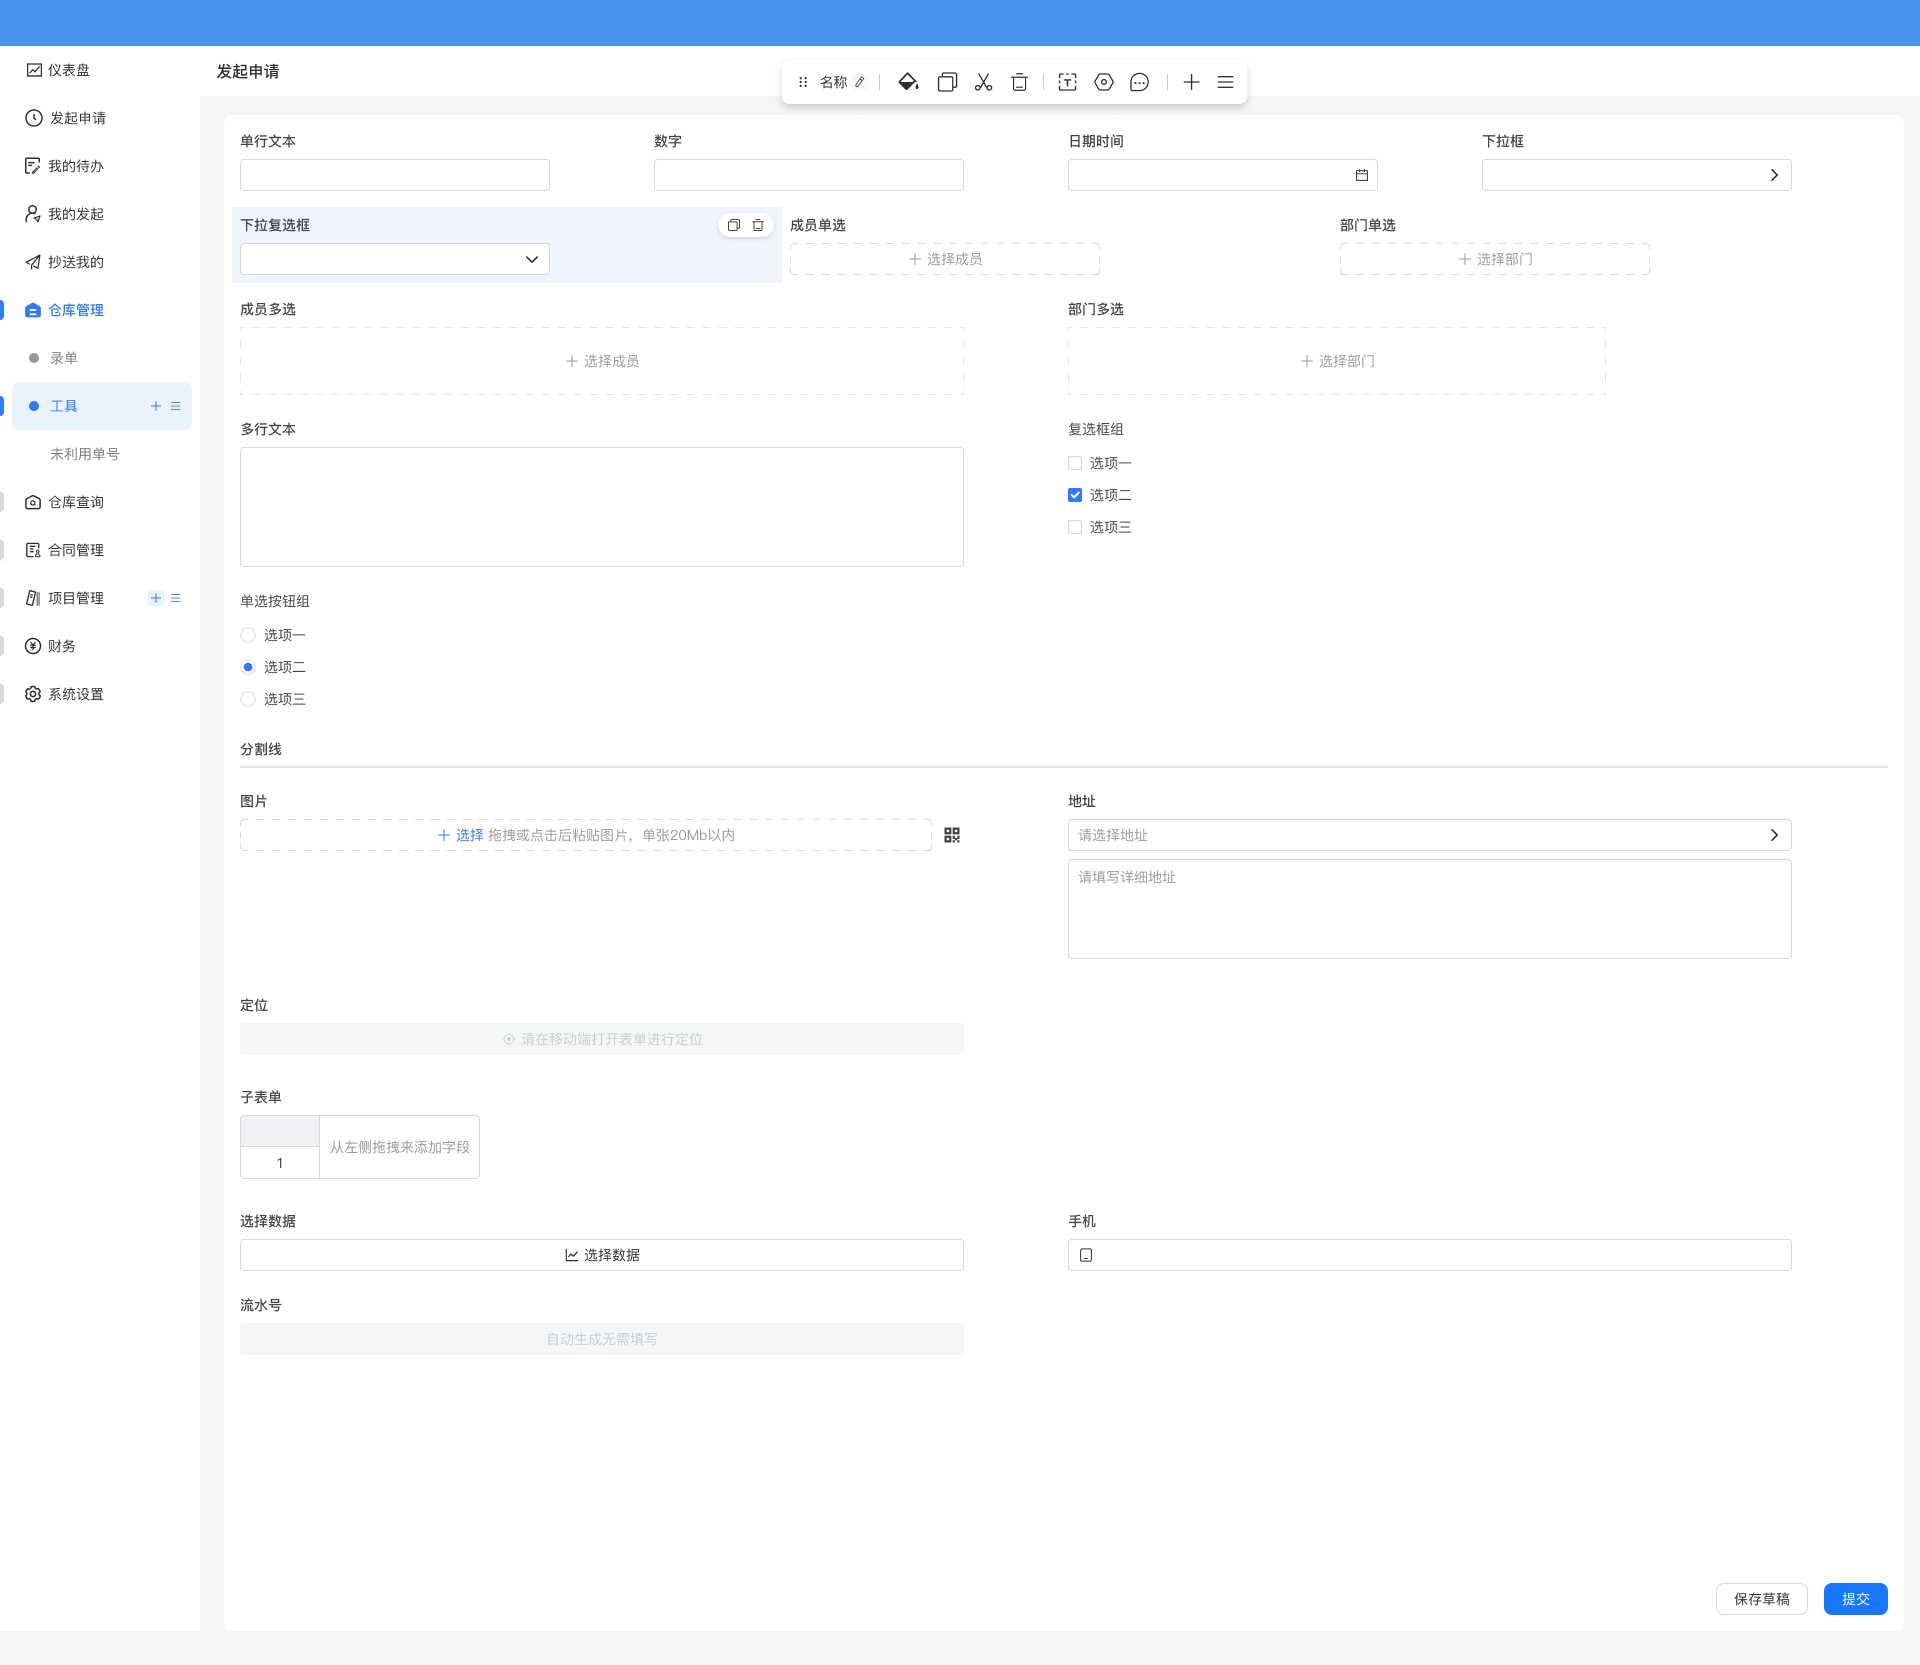1920x1665 pixels.
Task: Expand the 地址 address picker
Action: tap(1775, 835)
